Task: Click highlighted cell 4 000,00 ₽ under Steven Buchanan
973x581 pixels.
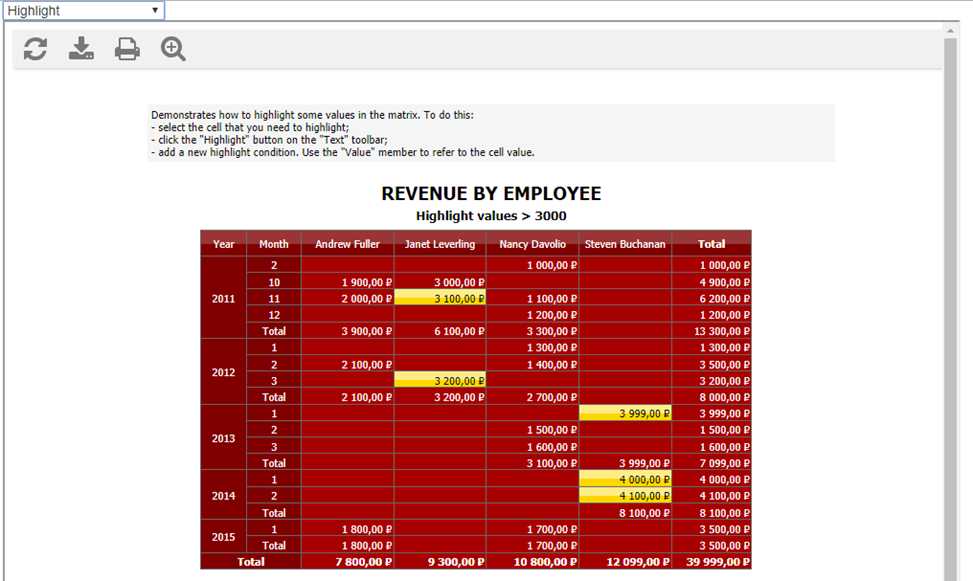Action: click(x=625, y=479)
